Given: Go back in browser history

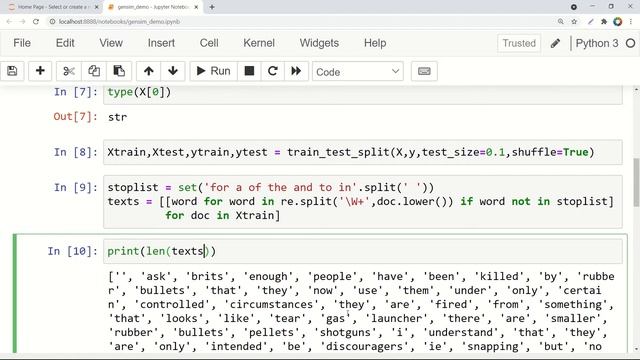Looking at the screenshot, I should pyautogui.click(x=9, y=22).
